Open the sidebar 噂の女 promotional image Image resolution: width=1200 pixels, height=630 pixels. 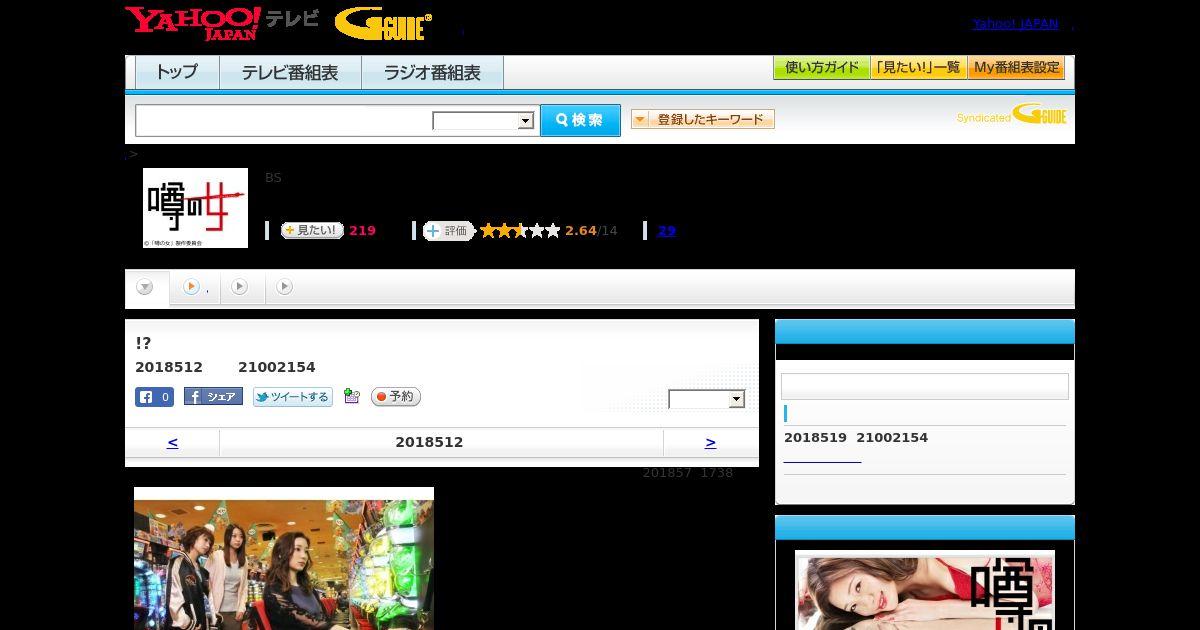[x=925, y=590]
